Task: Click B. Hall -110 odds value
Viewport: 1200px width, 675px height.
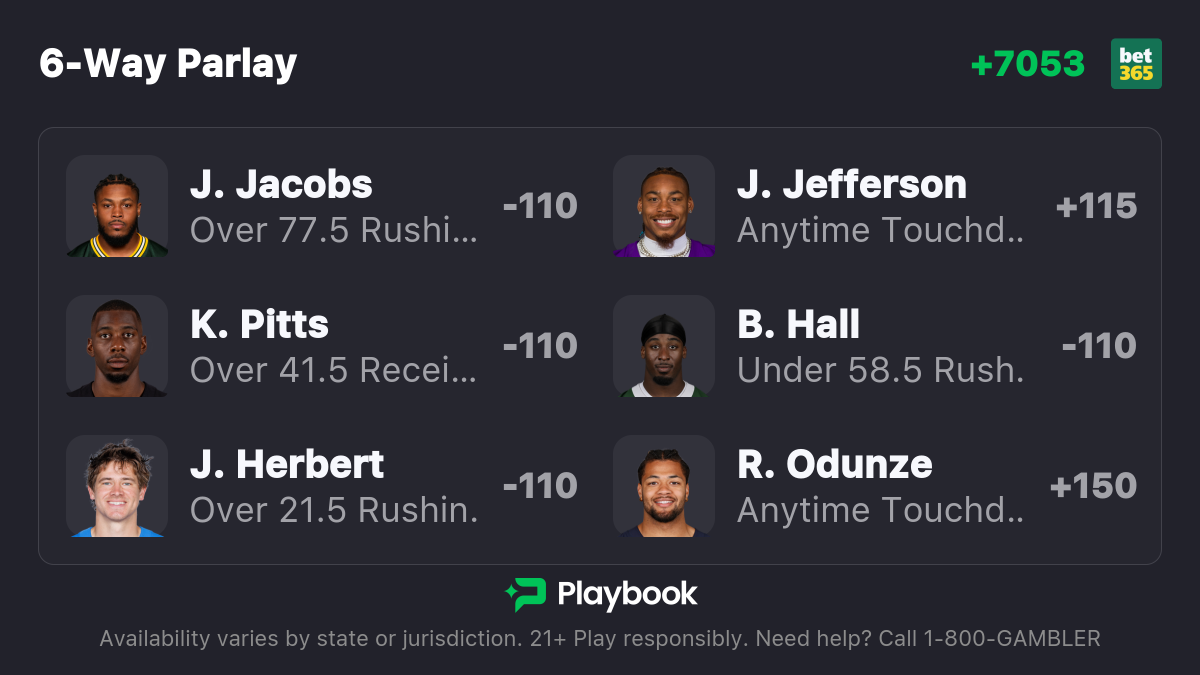Action: (x=1099, y=346)
